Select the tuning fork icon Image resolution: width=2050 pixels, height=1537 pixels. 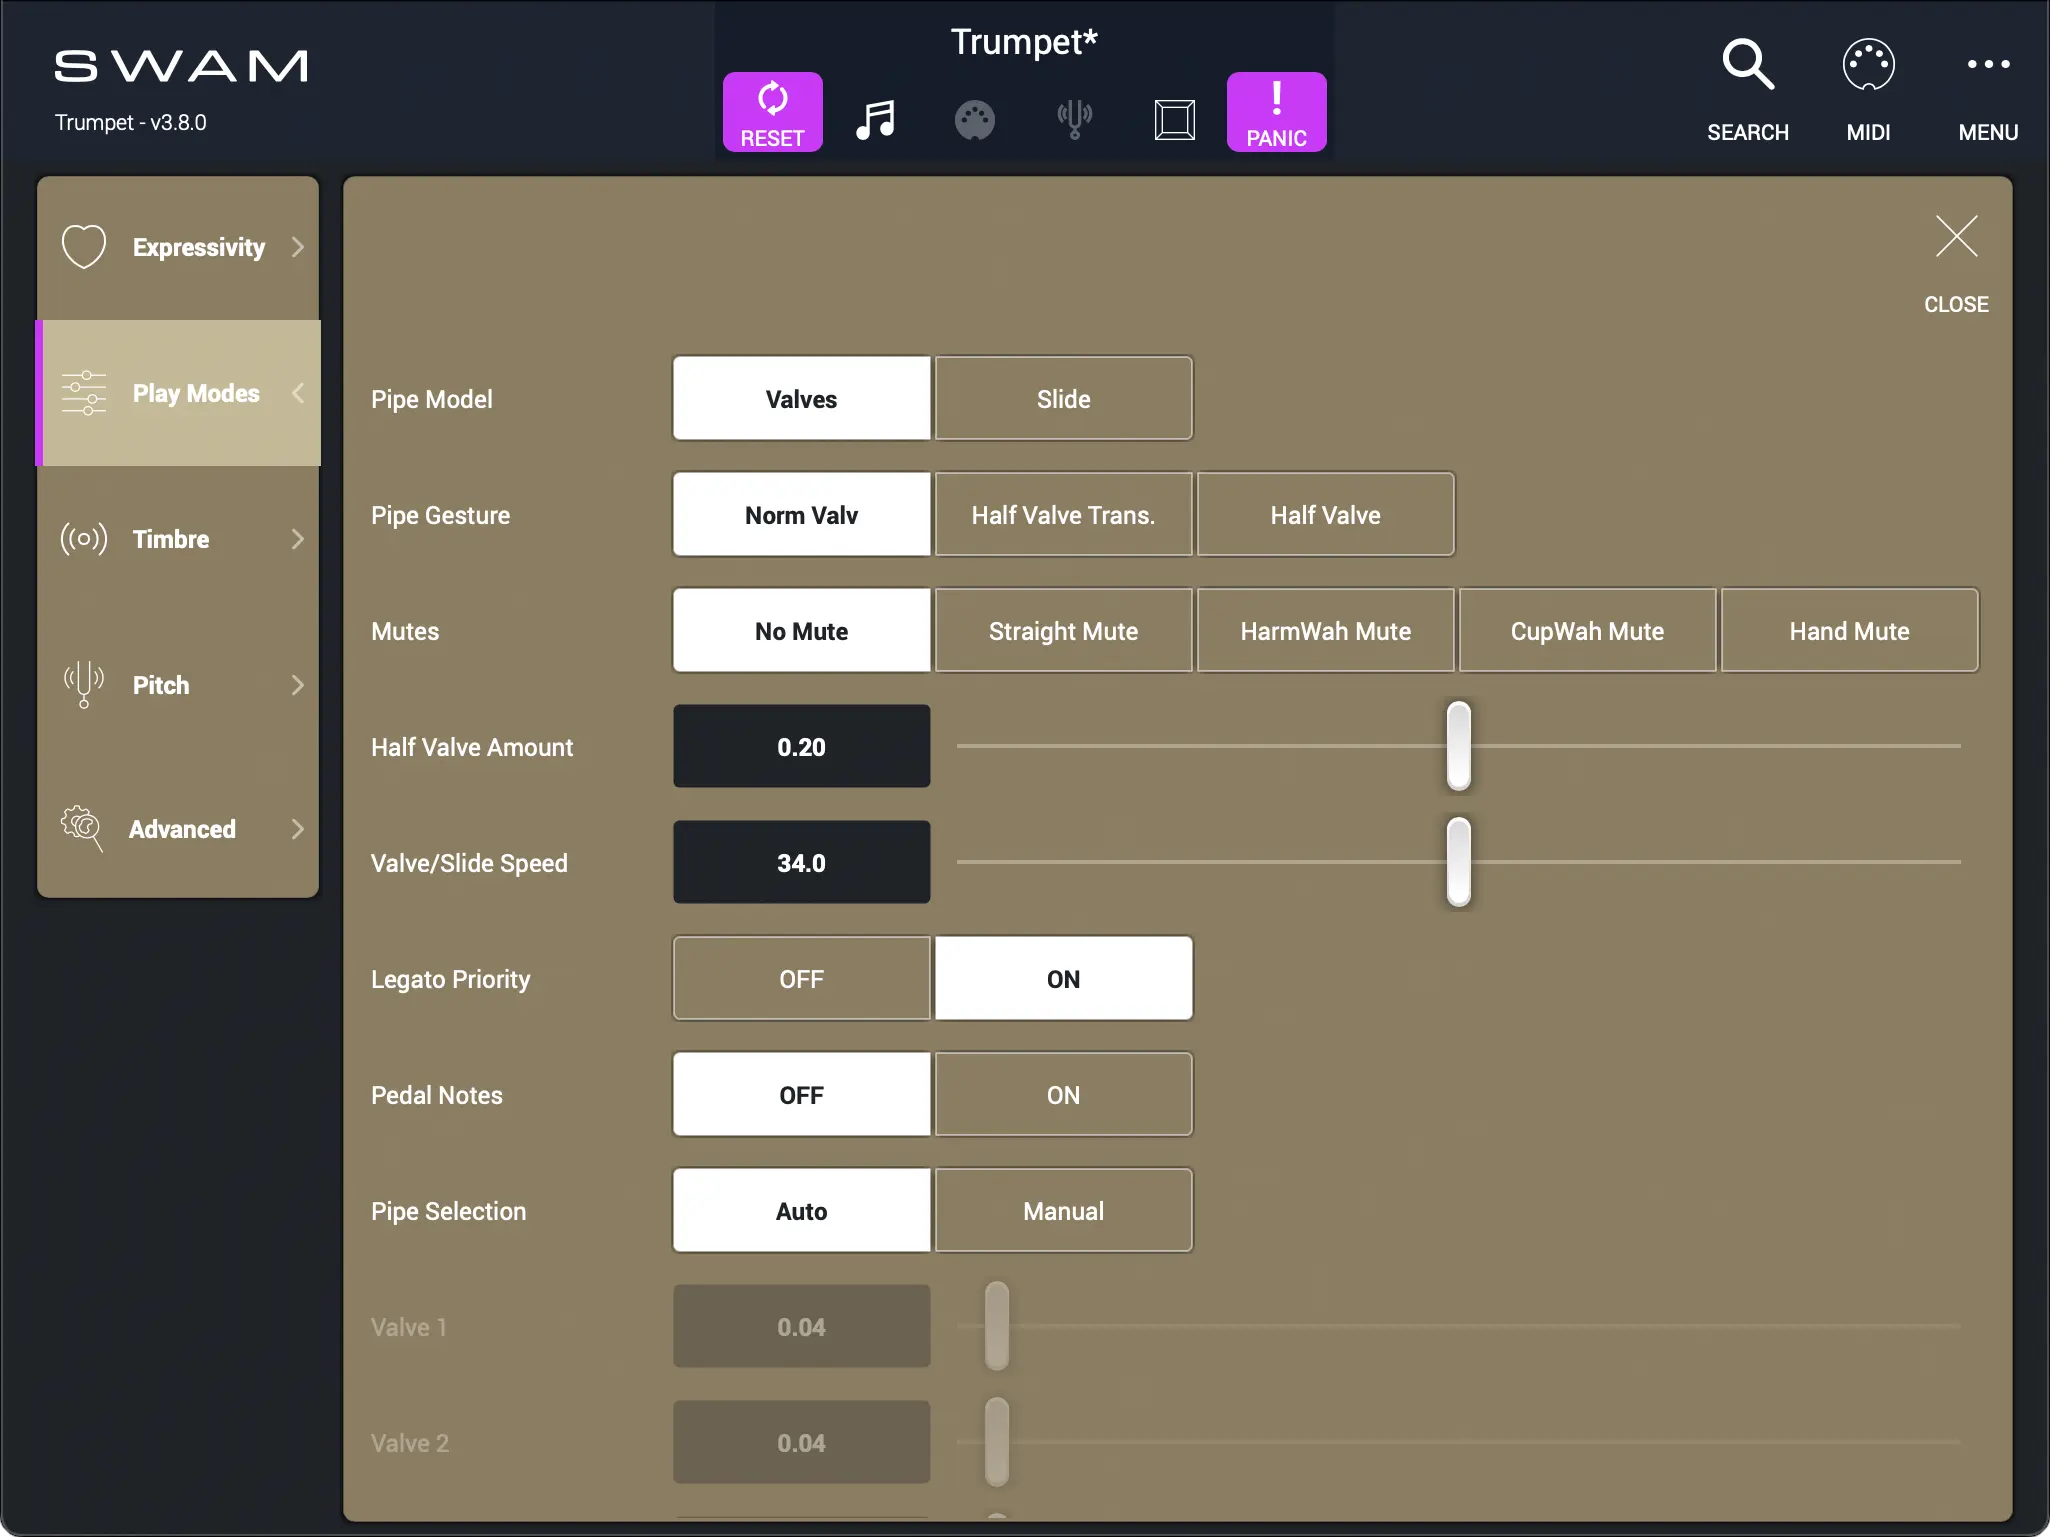pyautogui.click(x=1074, y=120)
